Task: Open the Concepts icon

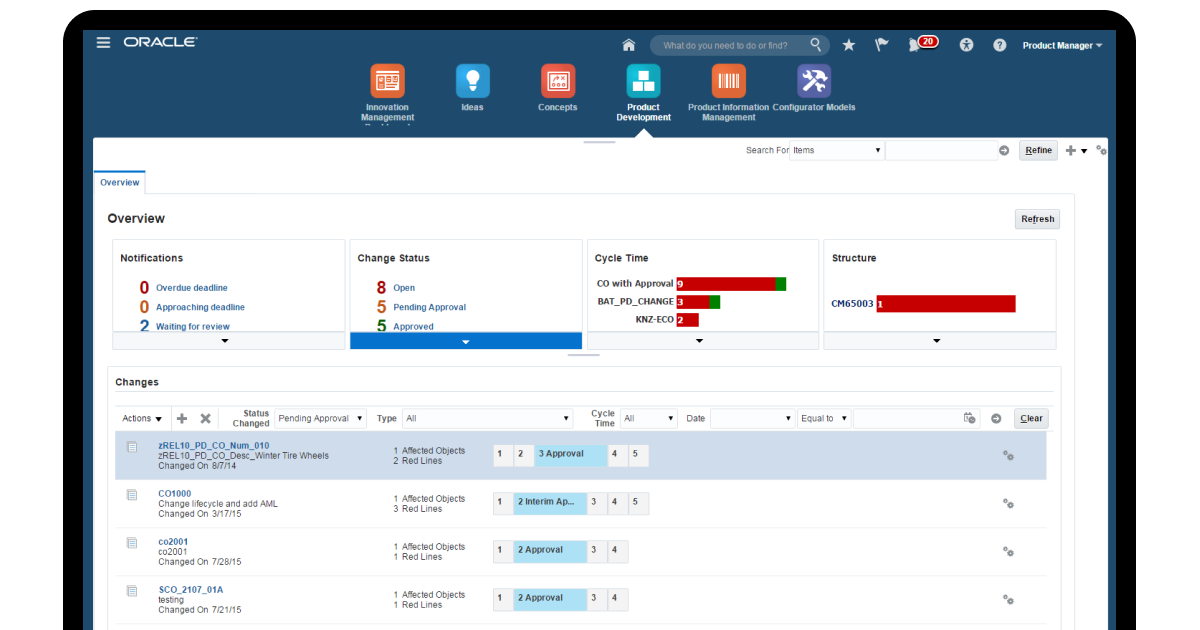Action: [x=557, y=80]
